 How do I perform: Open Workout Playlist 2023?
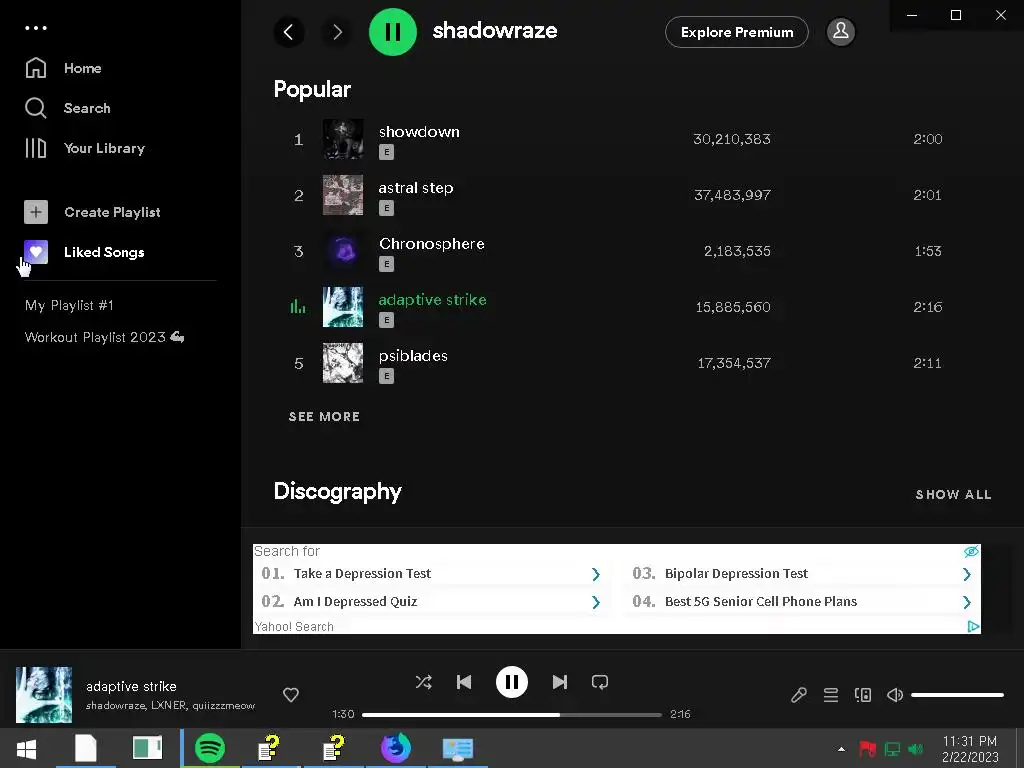click(104, 337)
